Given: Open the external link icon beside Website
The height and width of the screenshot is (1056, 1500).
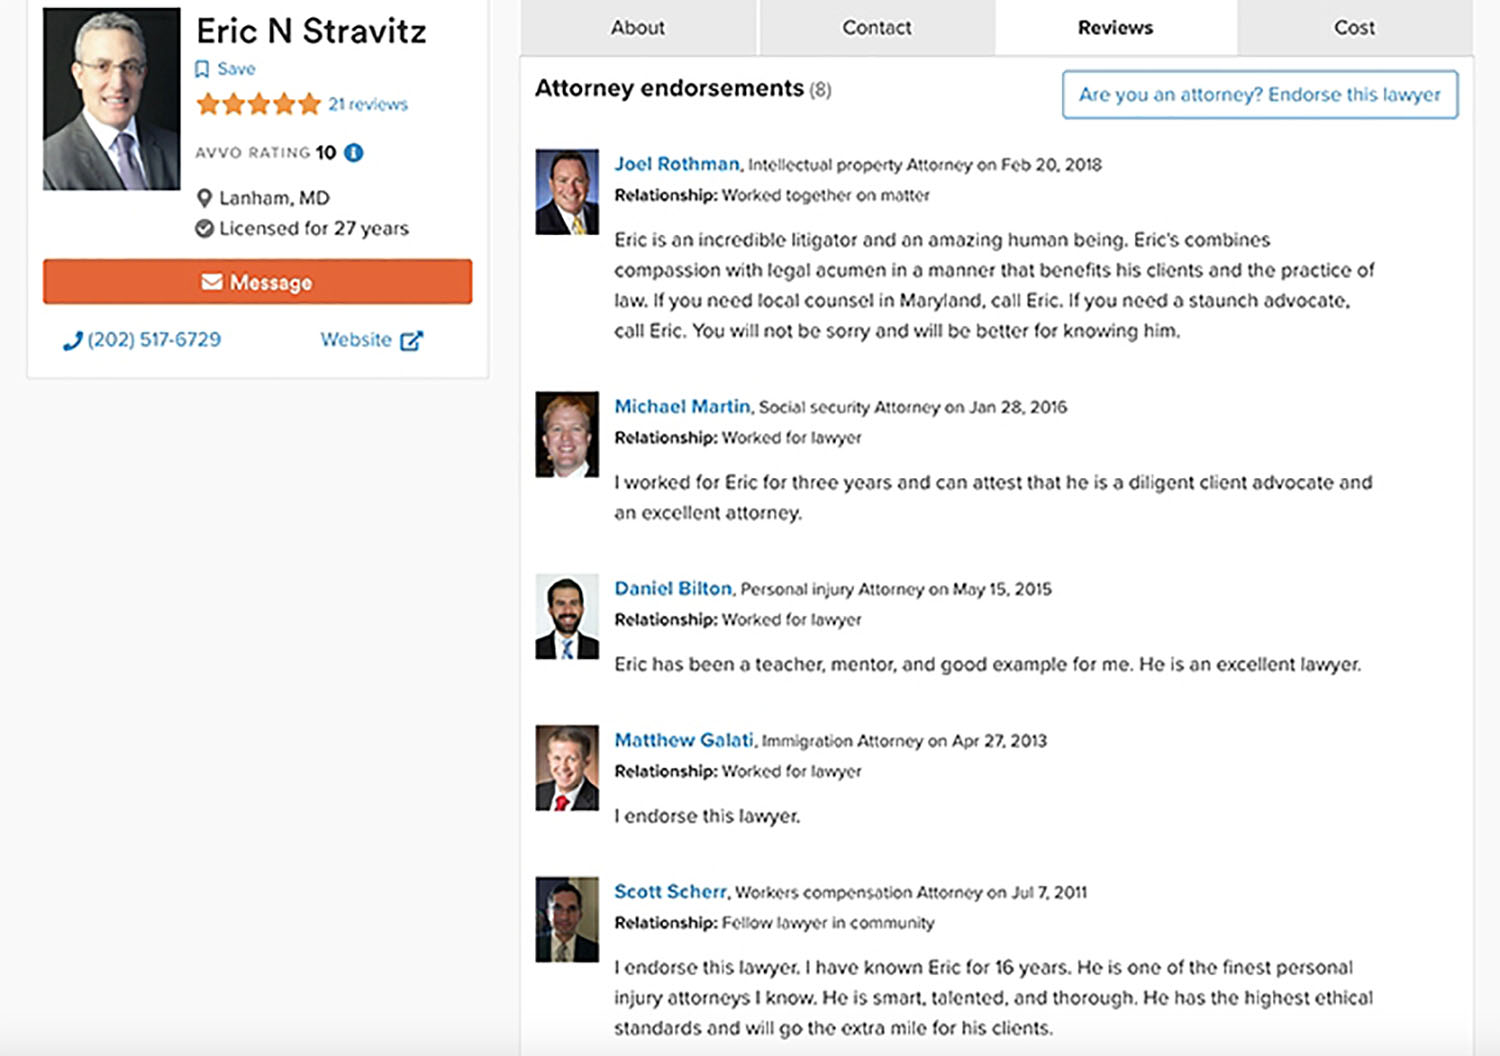Looking at the screenshot, I should point(411,340).
